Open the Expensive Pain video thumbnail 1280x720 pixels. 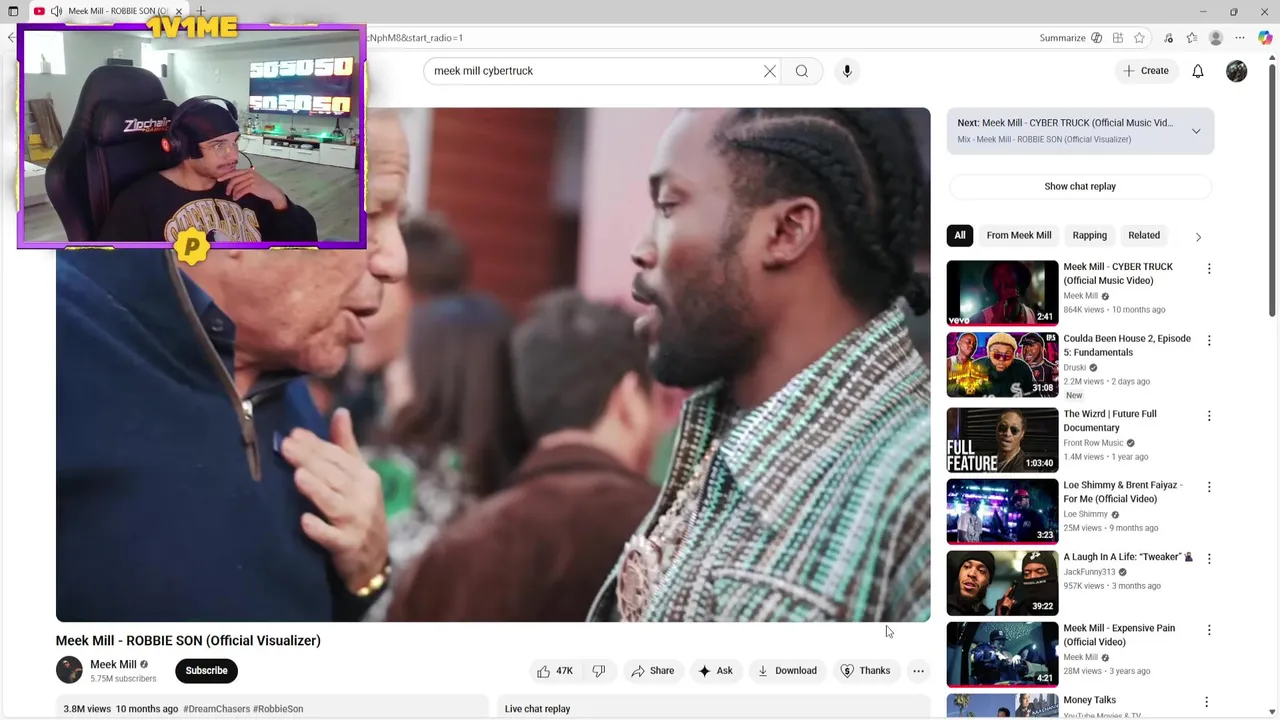coord(1002,655)
